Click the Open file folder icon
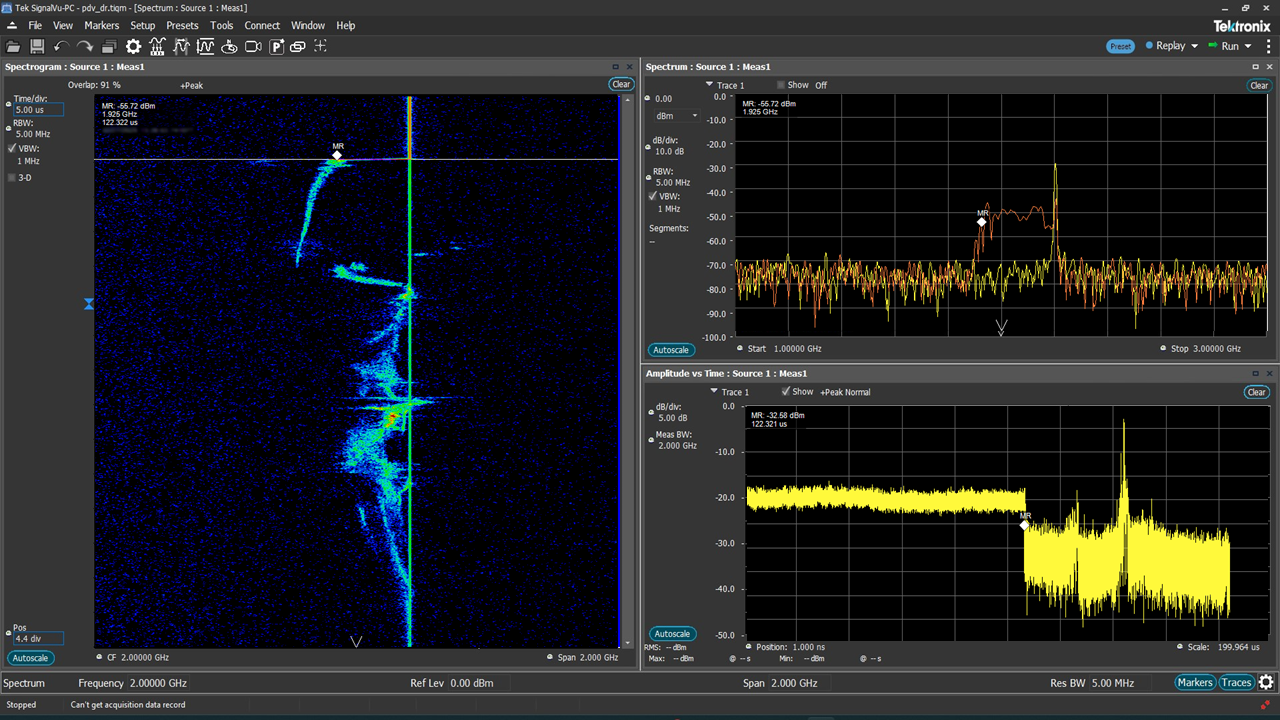The width and height of the screenshot is (1280, 720). [13, 46]
